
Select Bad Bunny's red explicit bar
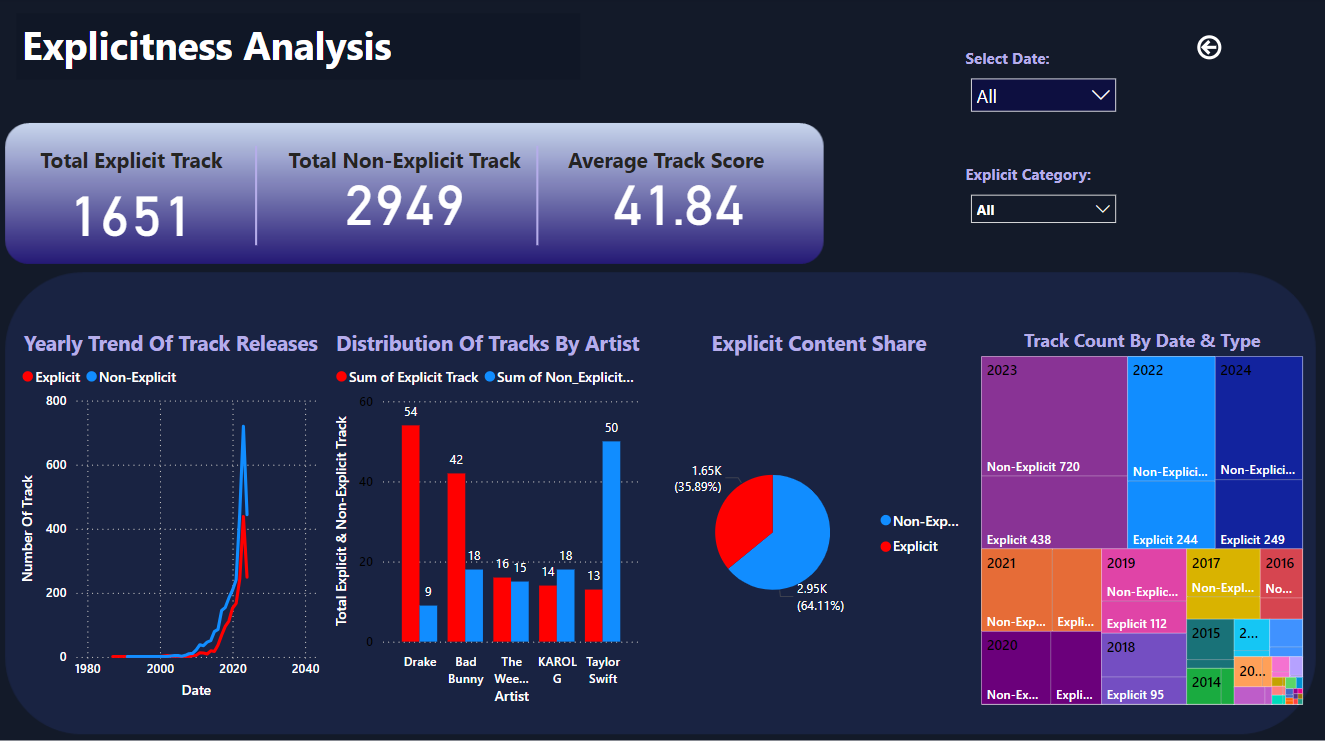click(x=456, y=556)
